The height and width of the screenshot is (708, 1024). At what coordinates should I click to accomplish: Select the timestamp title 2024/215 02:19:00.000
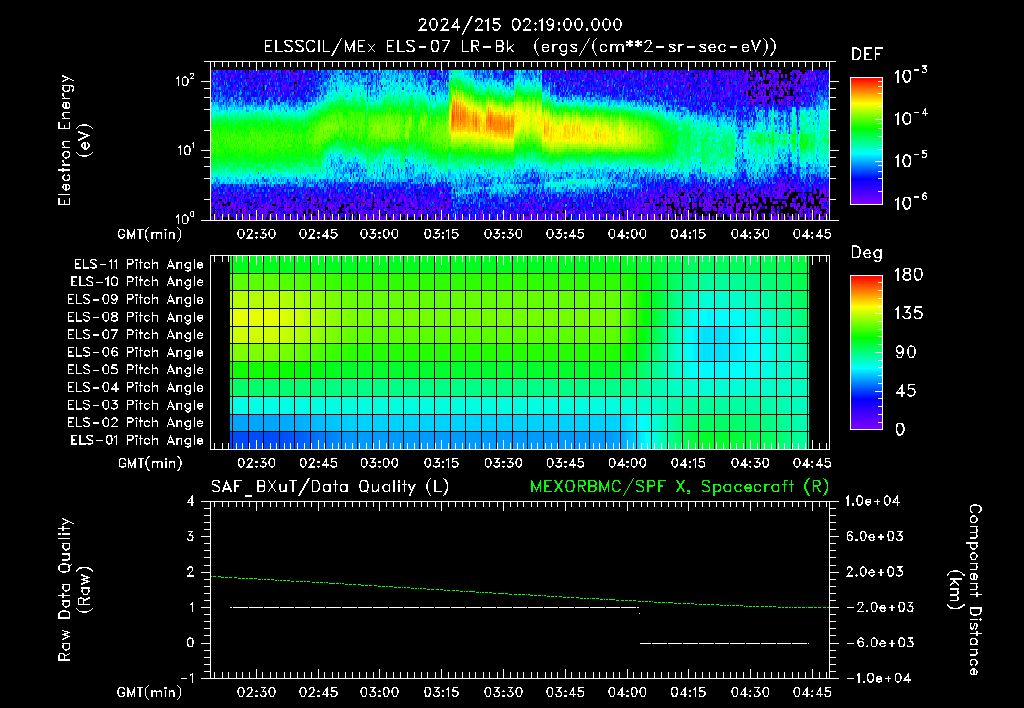click(520, 25)
